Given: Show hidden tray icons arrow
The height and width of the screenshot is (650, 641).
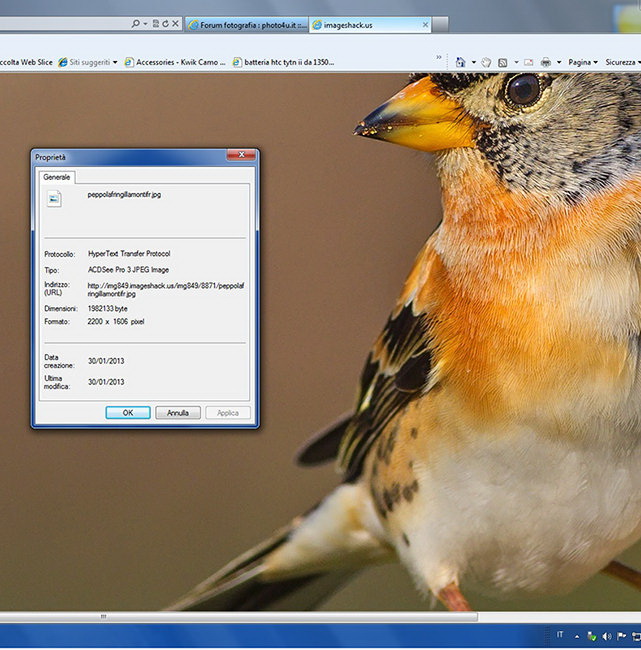Looking at the screenshot, I should (577, 636).
